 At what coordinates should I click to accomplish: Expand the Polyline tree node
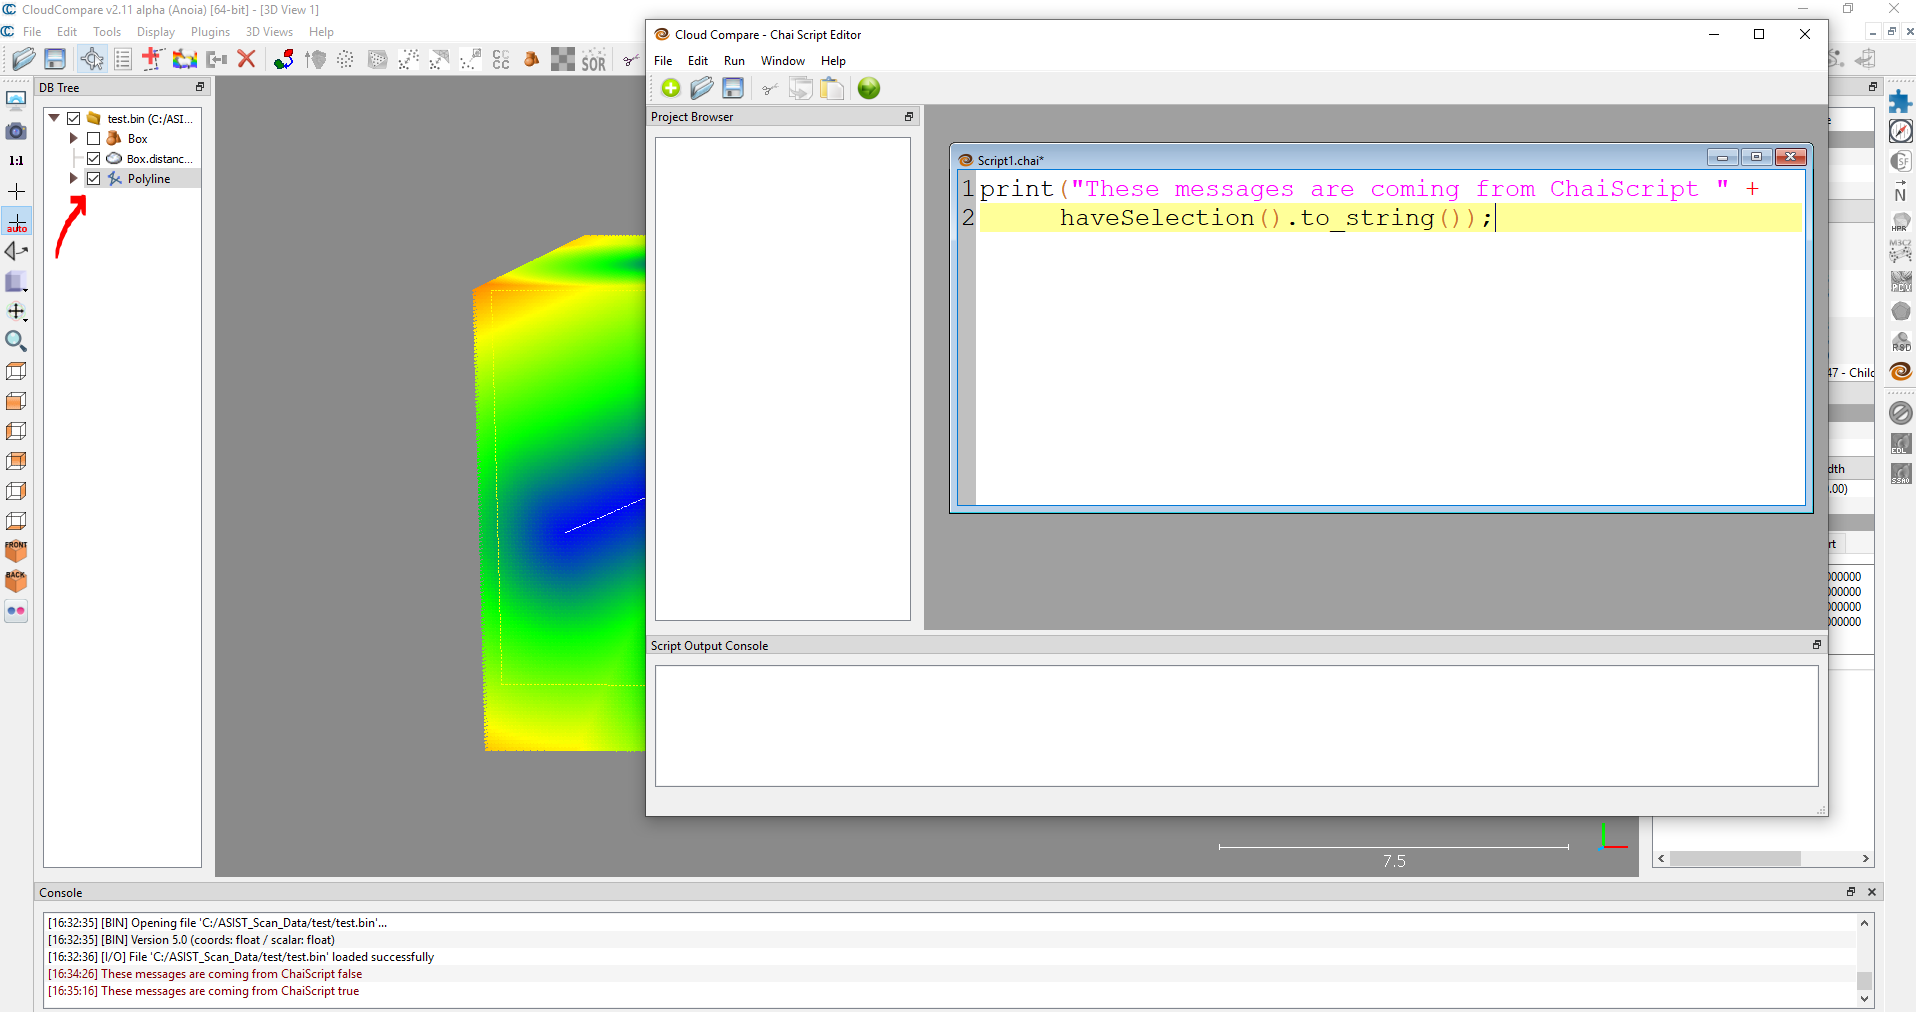73,179
